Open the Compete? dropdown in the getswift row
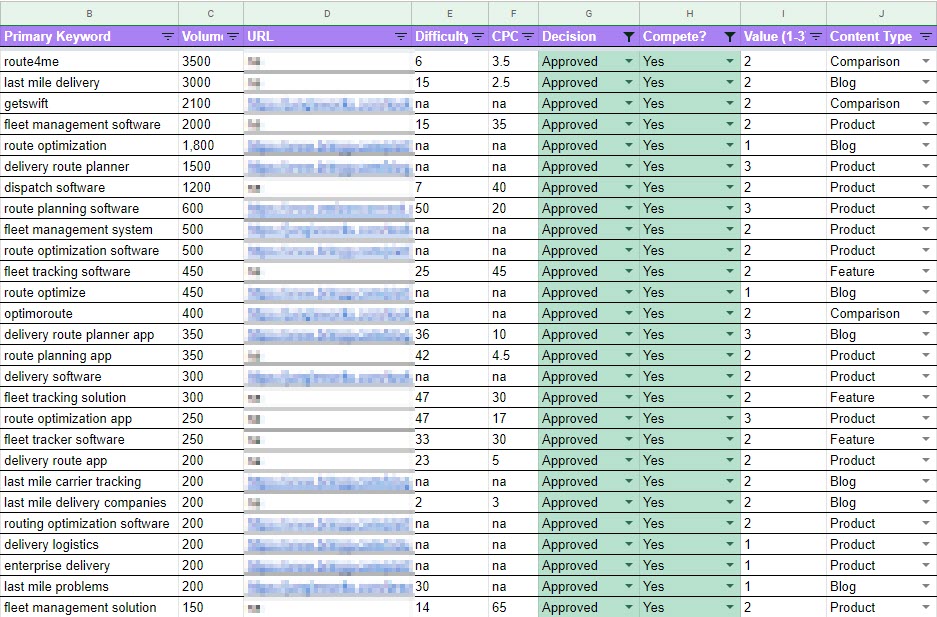Image resolution: width=937 pixels, height=617 pixels. pos(731,103)
